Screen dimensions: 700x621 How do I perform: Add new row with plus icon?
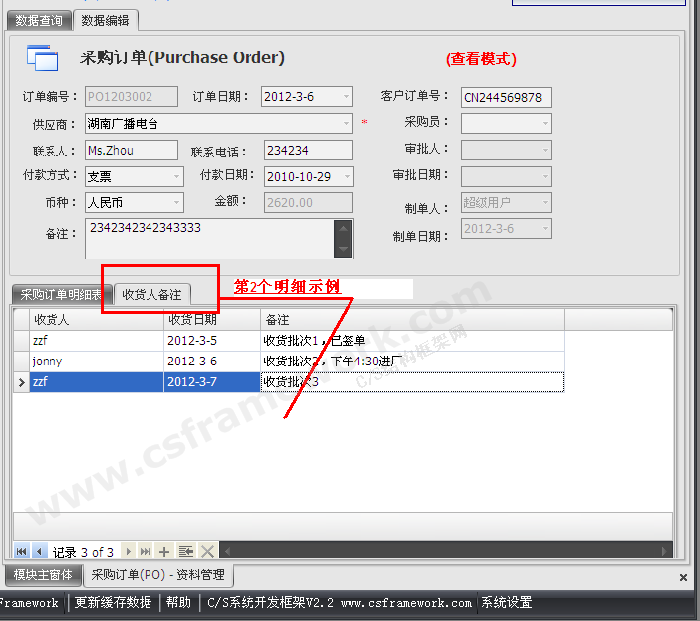click(165, 551)
